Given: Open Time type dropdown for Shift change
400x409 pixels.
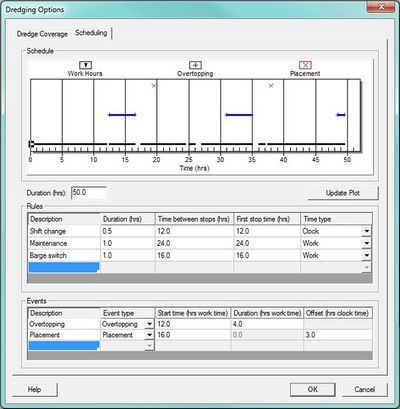Looking at the screenshot, I should click(x=367, y=231).
